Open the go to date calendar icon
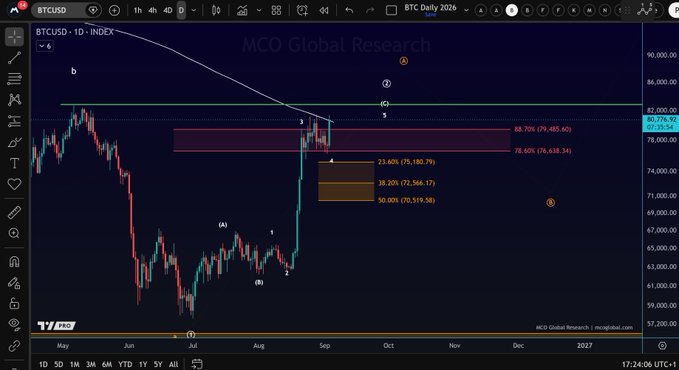 pos(197,364)
